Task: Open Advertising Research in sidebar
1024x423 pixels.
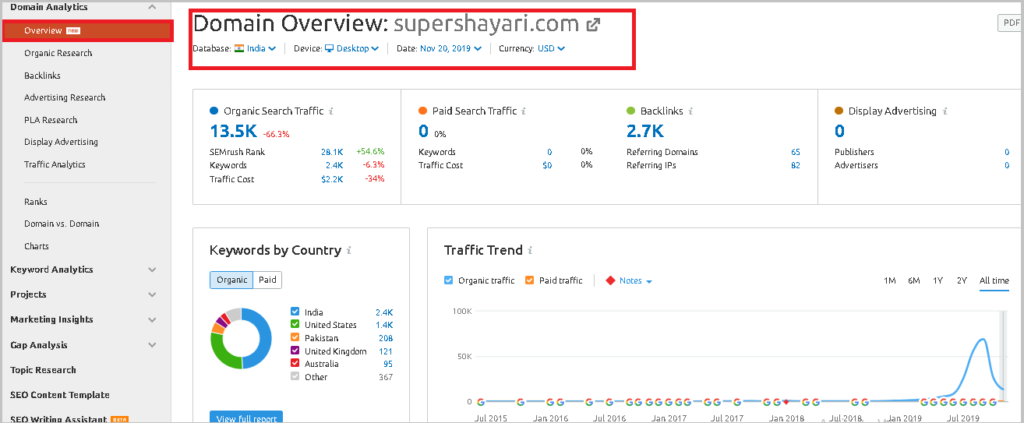Action: 65,98
